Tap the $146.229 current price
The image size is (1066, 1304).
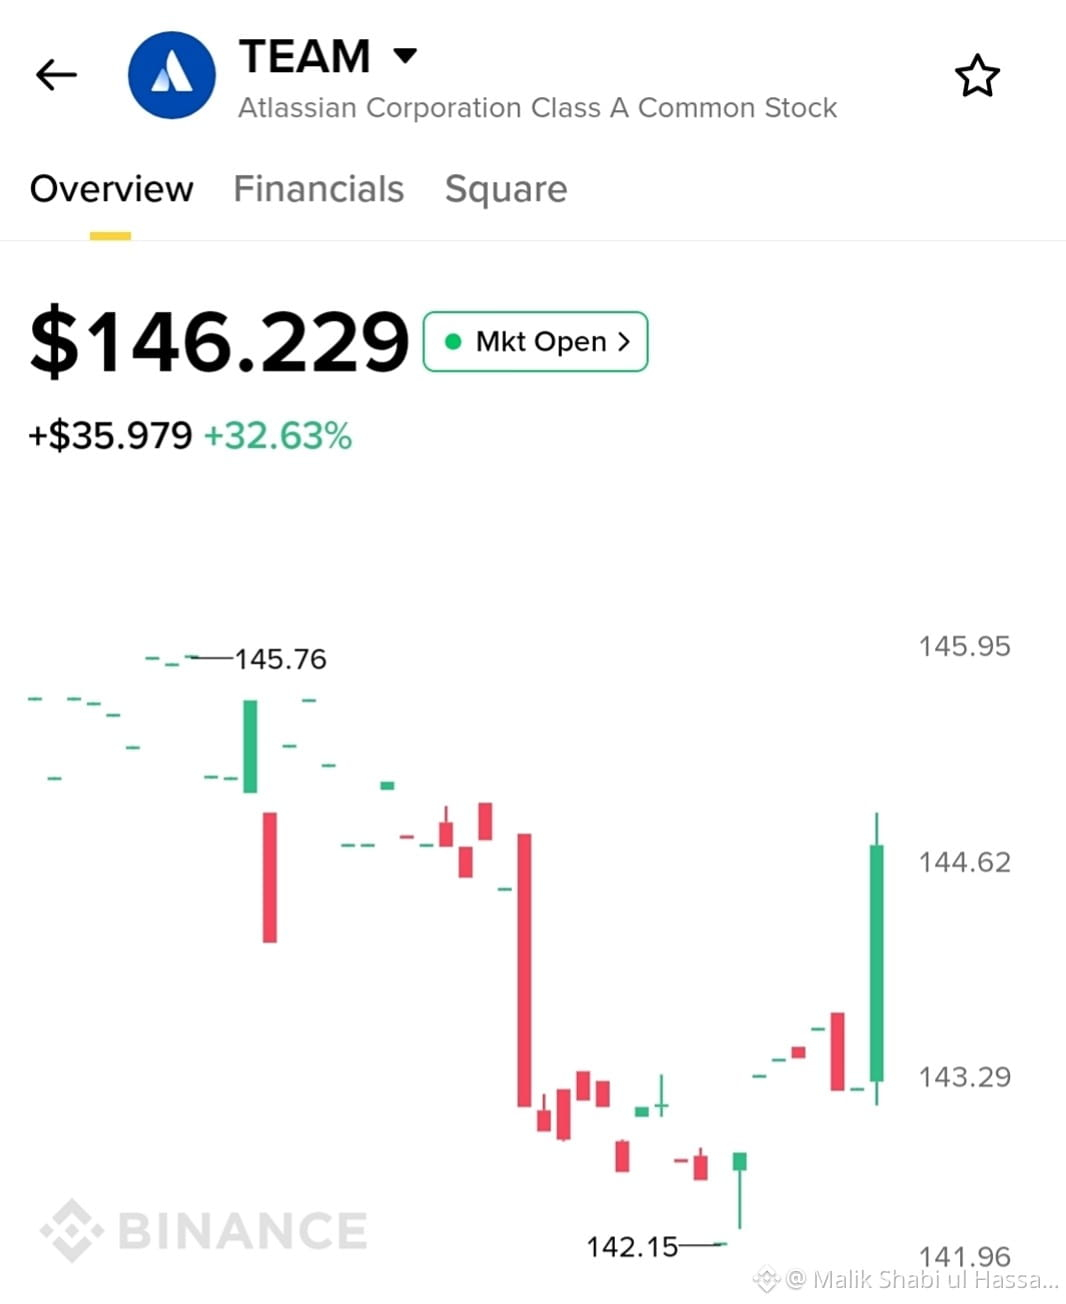click(x=219, y=342)
